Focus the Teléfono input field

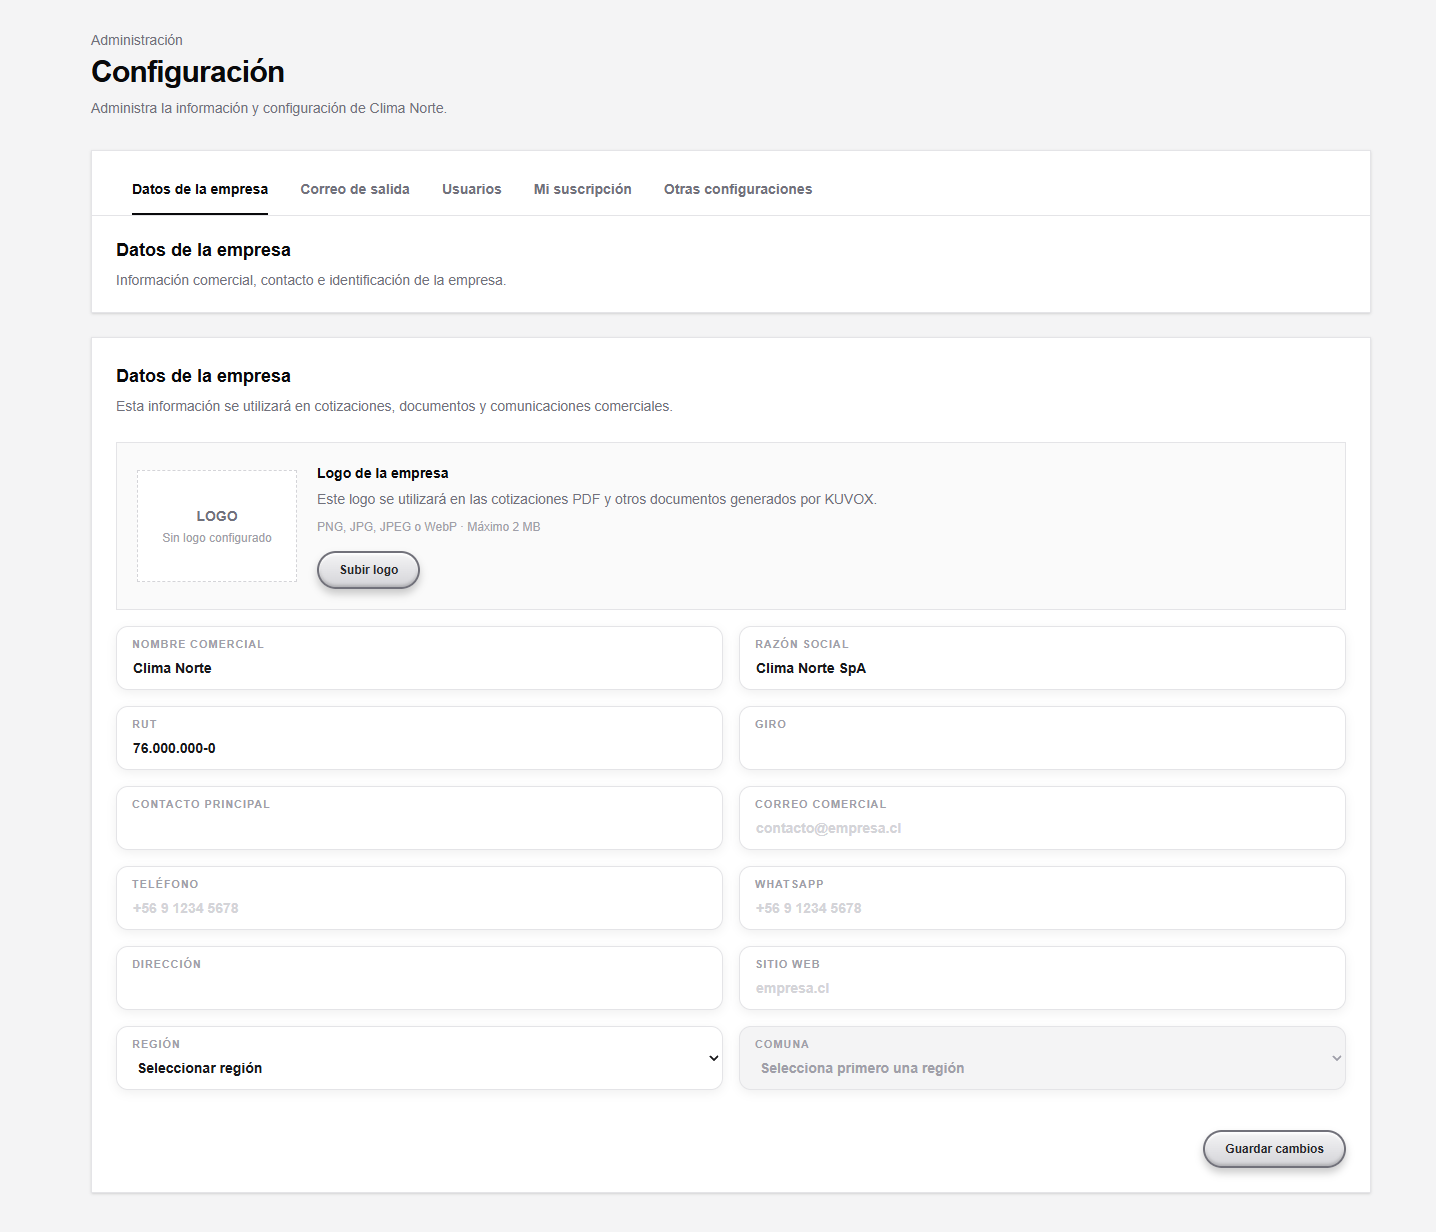coord(419,898)
